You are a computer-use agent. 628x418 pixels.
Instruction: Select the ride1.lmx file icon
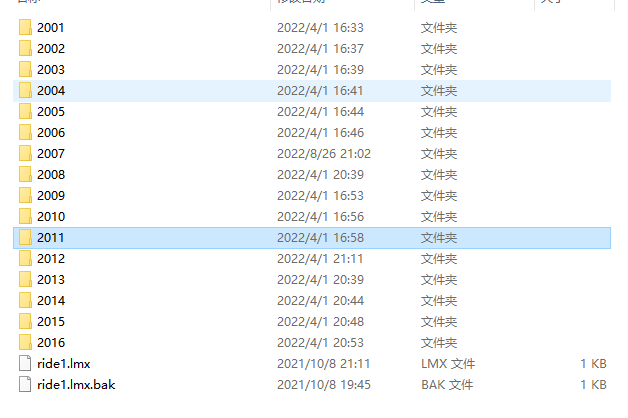pyautogui.click(x=25, y=364)
